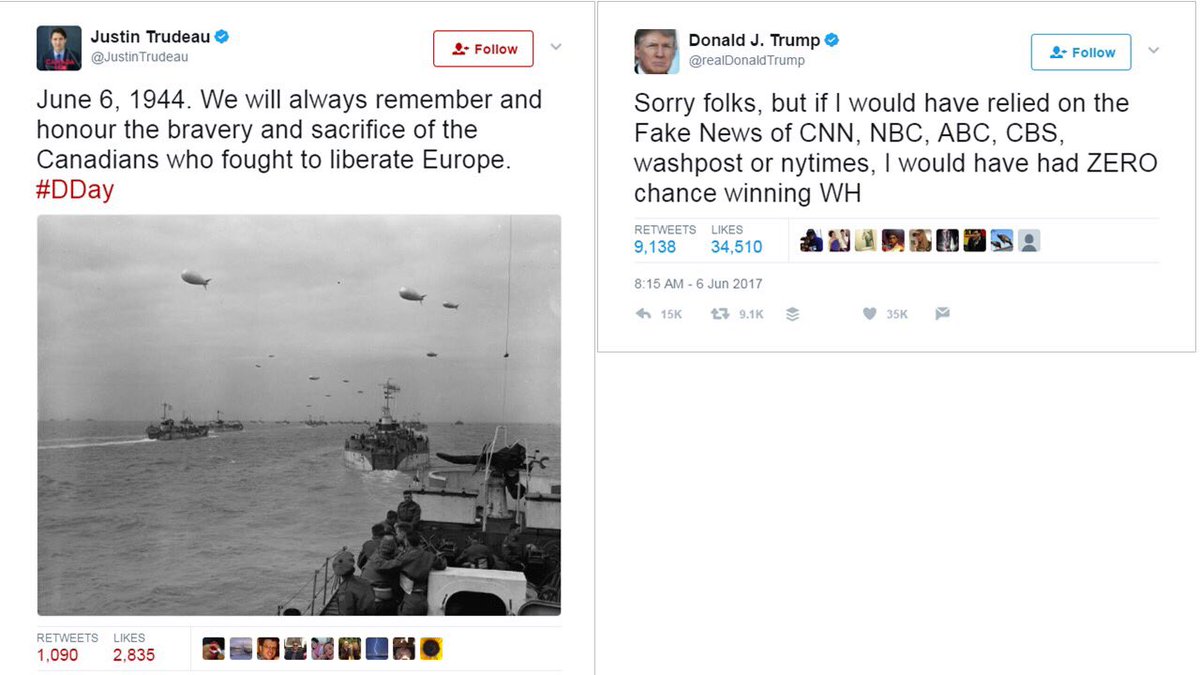Click Justin Trudeau's profile avatar

pos(59,48)
